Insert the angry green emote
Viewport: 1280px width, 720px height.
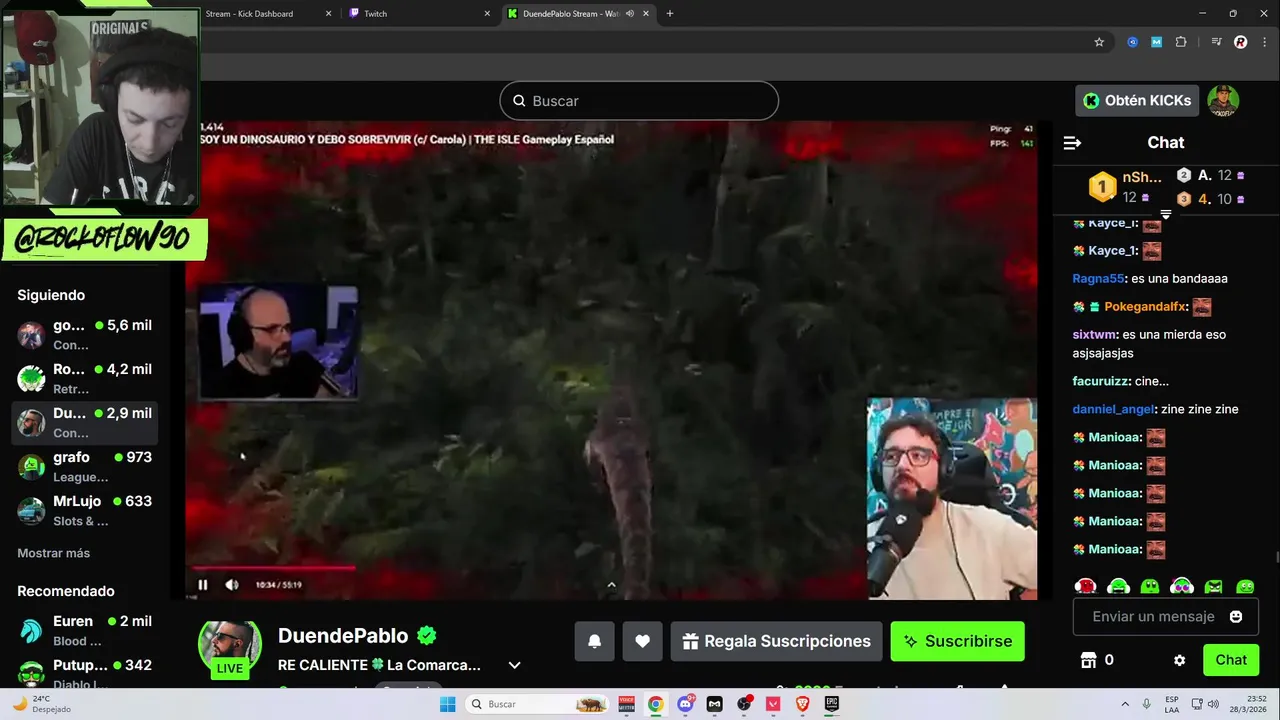[1213, 587]
